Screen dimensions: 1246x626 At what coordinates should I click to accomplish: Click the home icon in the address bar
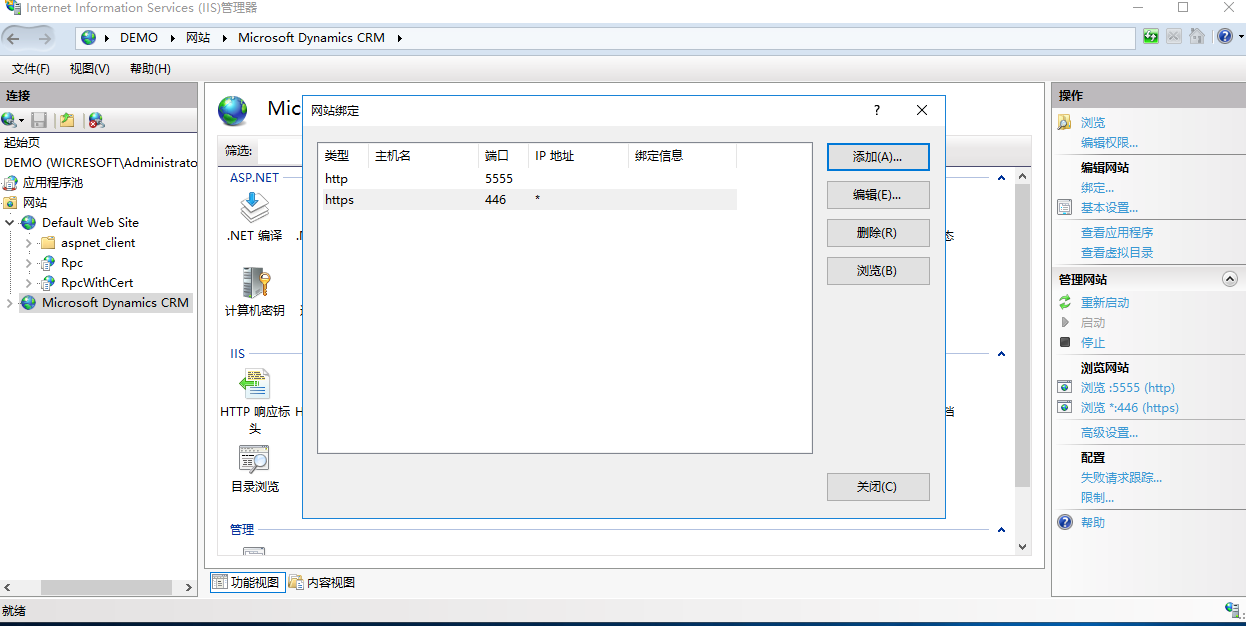(1197, 37)
